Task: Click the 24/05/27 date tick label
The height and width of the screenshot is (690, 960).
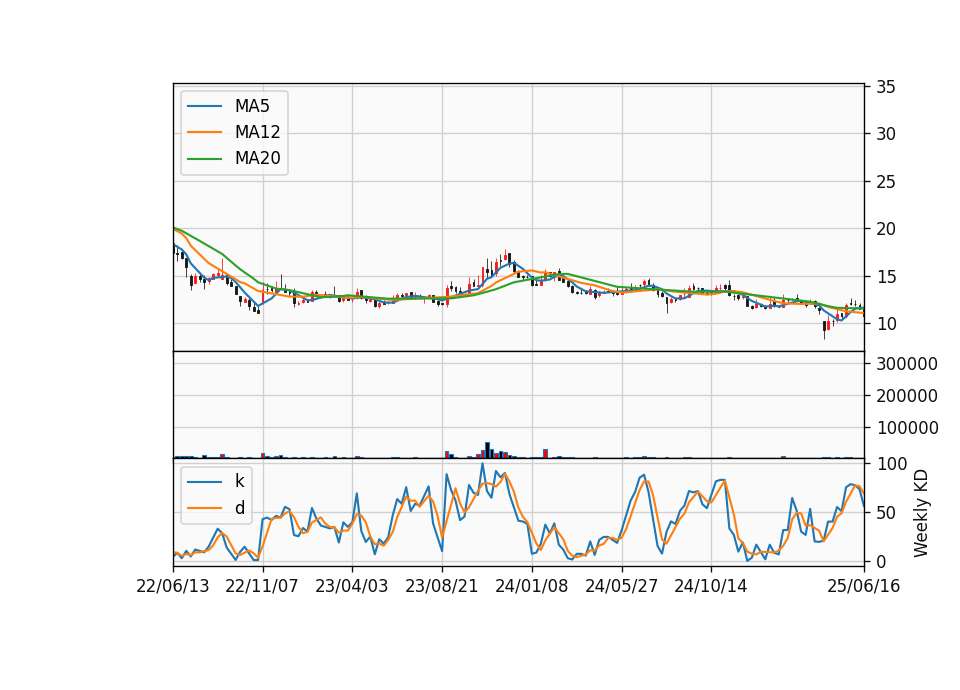Action: pos(621,587)
